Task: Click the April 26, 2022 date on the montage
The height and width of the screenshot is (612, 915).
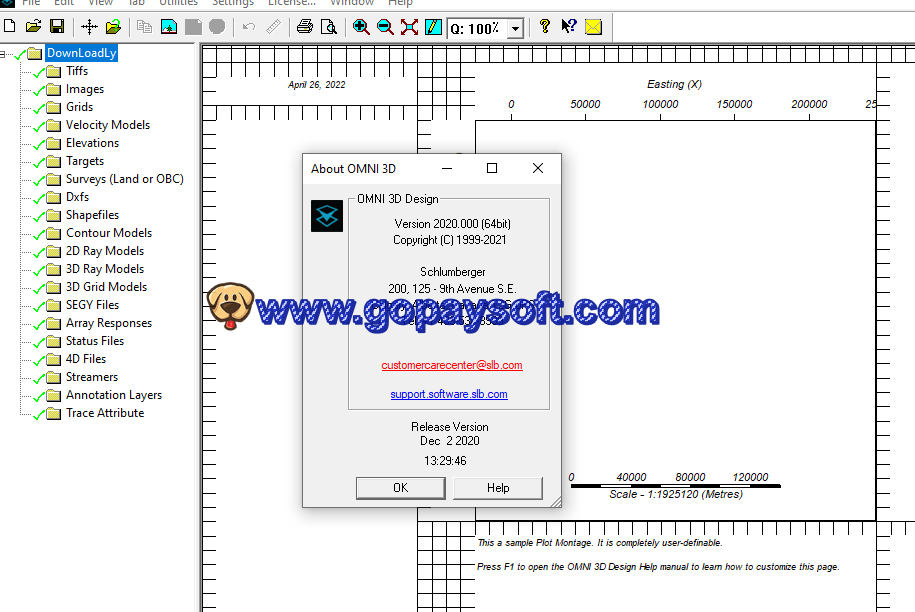Action: (x=316, y=85)
